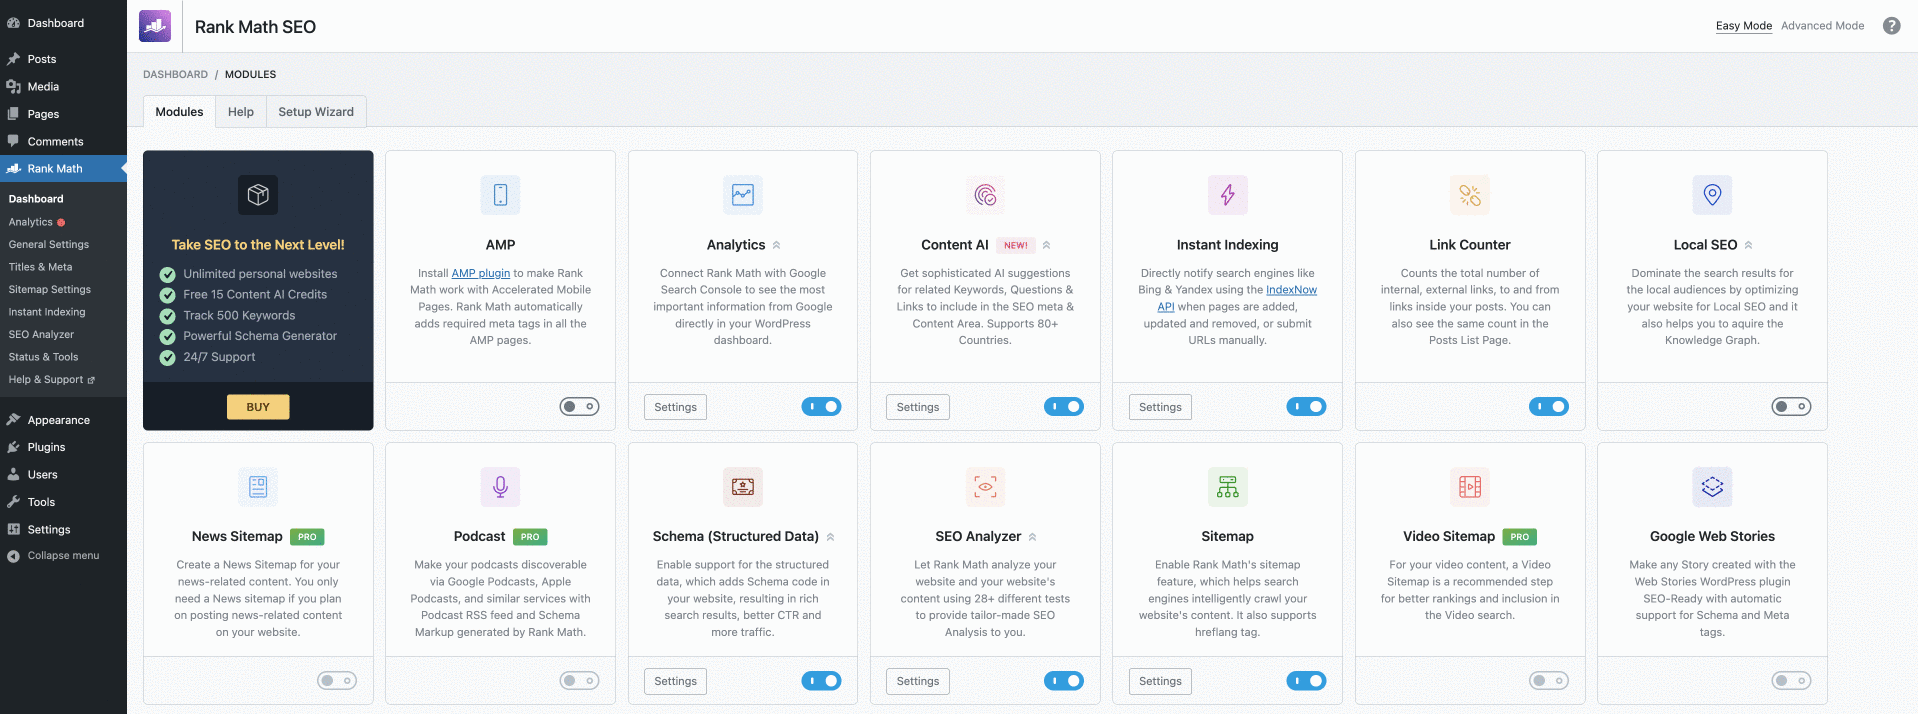
Task: Open the Help tab
Action: click(x=241, y=112)
